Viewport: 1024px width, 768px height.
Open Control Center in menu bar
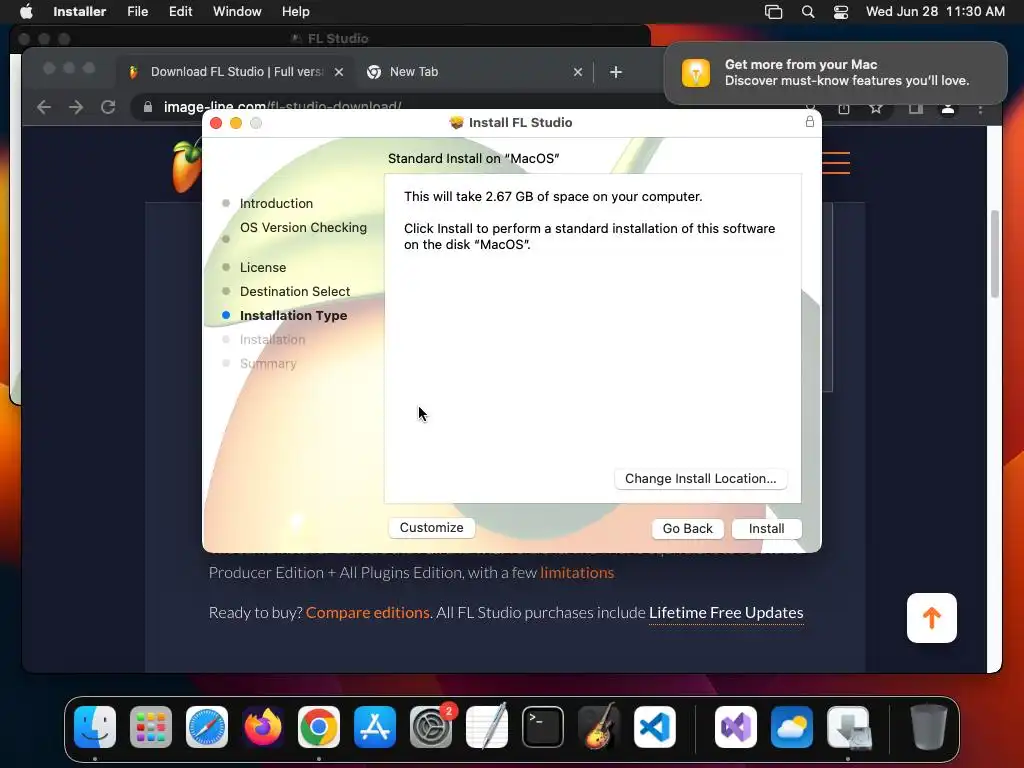point(840,12)
